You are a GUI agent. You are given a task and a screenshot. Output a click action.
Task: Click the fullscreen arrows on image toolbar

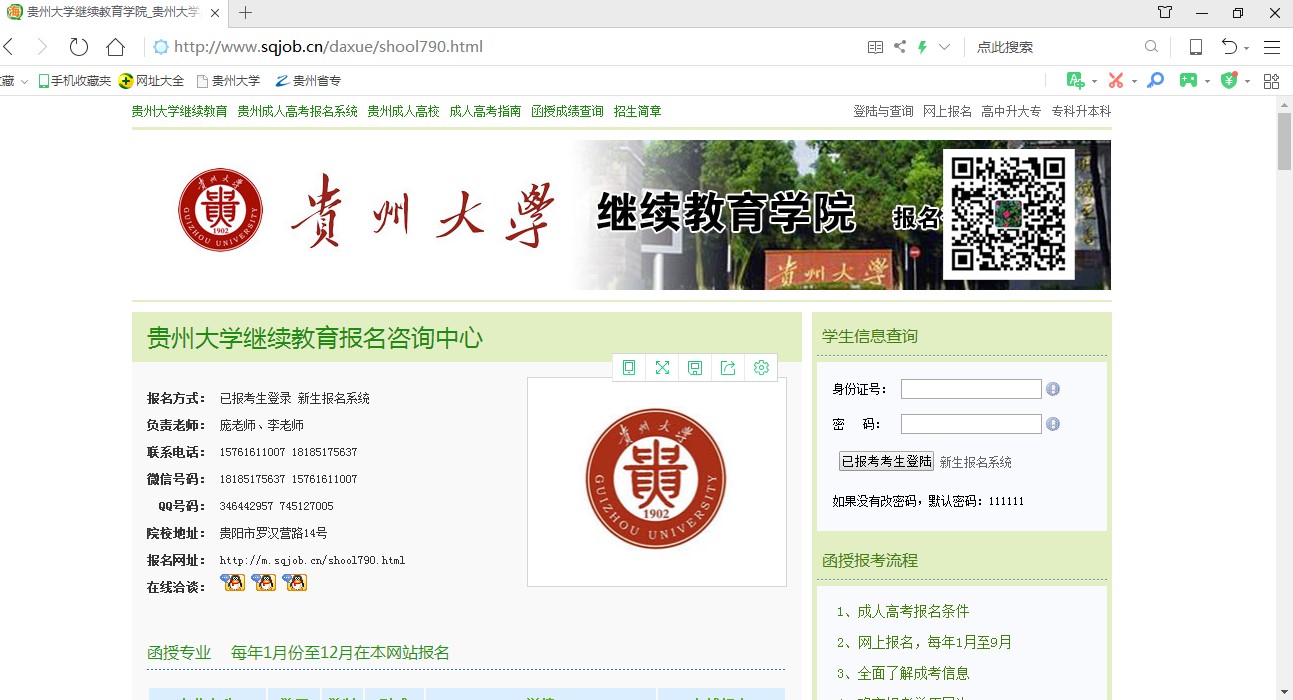[662, 368]
